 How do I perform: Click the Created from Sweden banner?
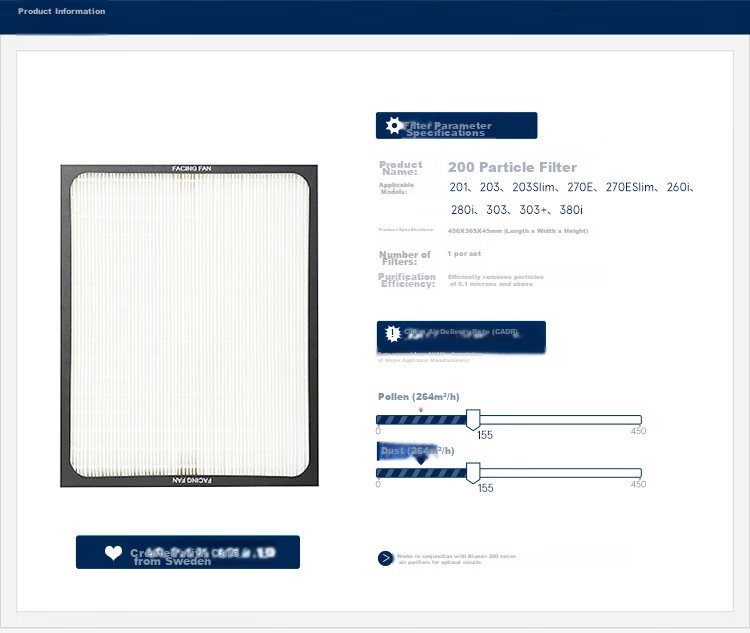(188, 552)
